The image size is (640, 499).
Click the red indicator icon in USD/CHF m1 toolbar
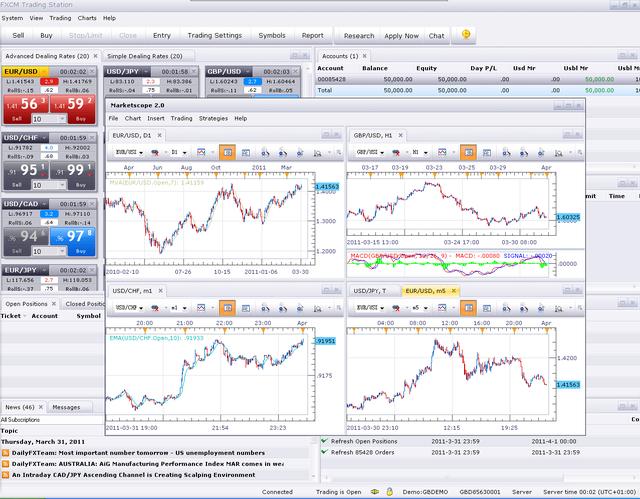[155, 308]
